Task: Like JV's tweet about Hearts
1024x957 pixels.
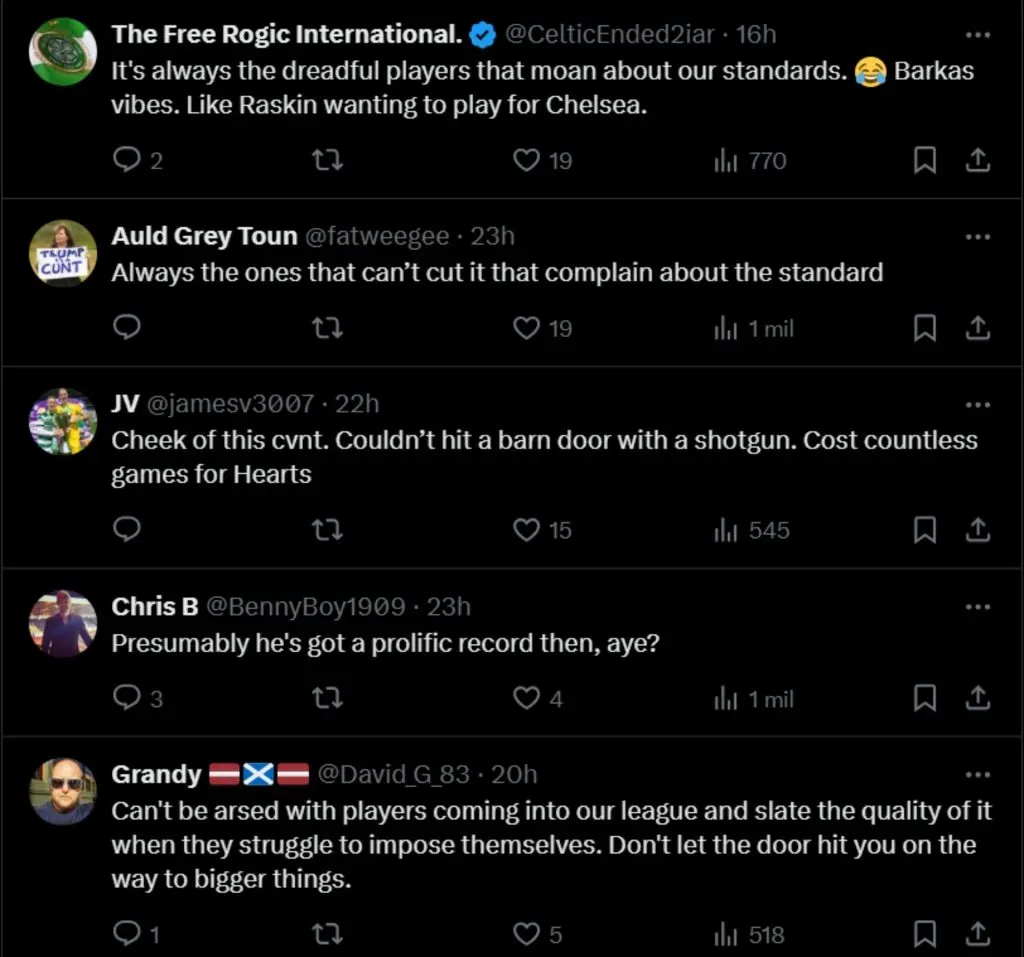Action: click(x=526, y=530)
